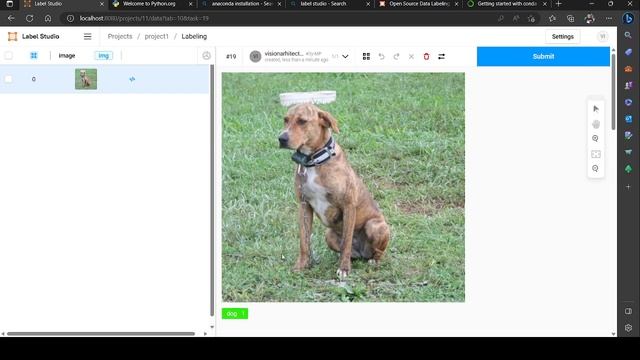Go back in the browser

click(11, 18)
